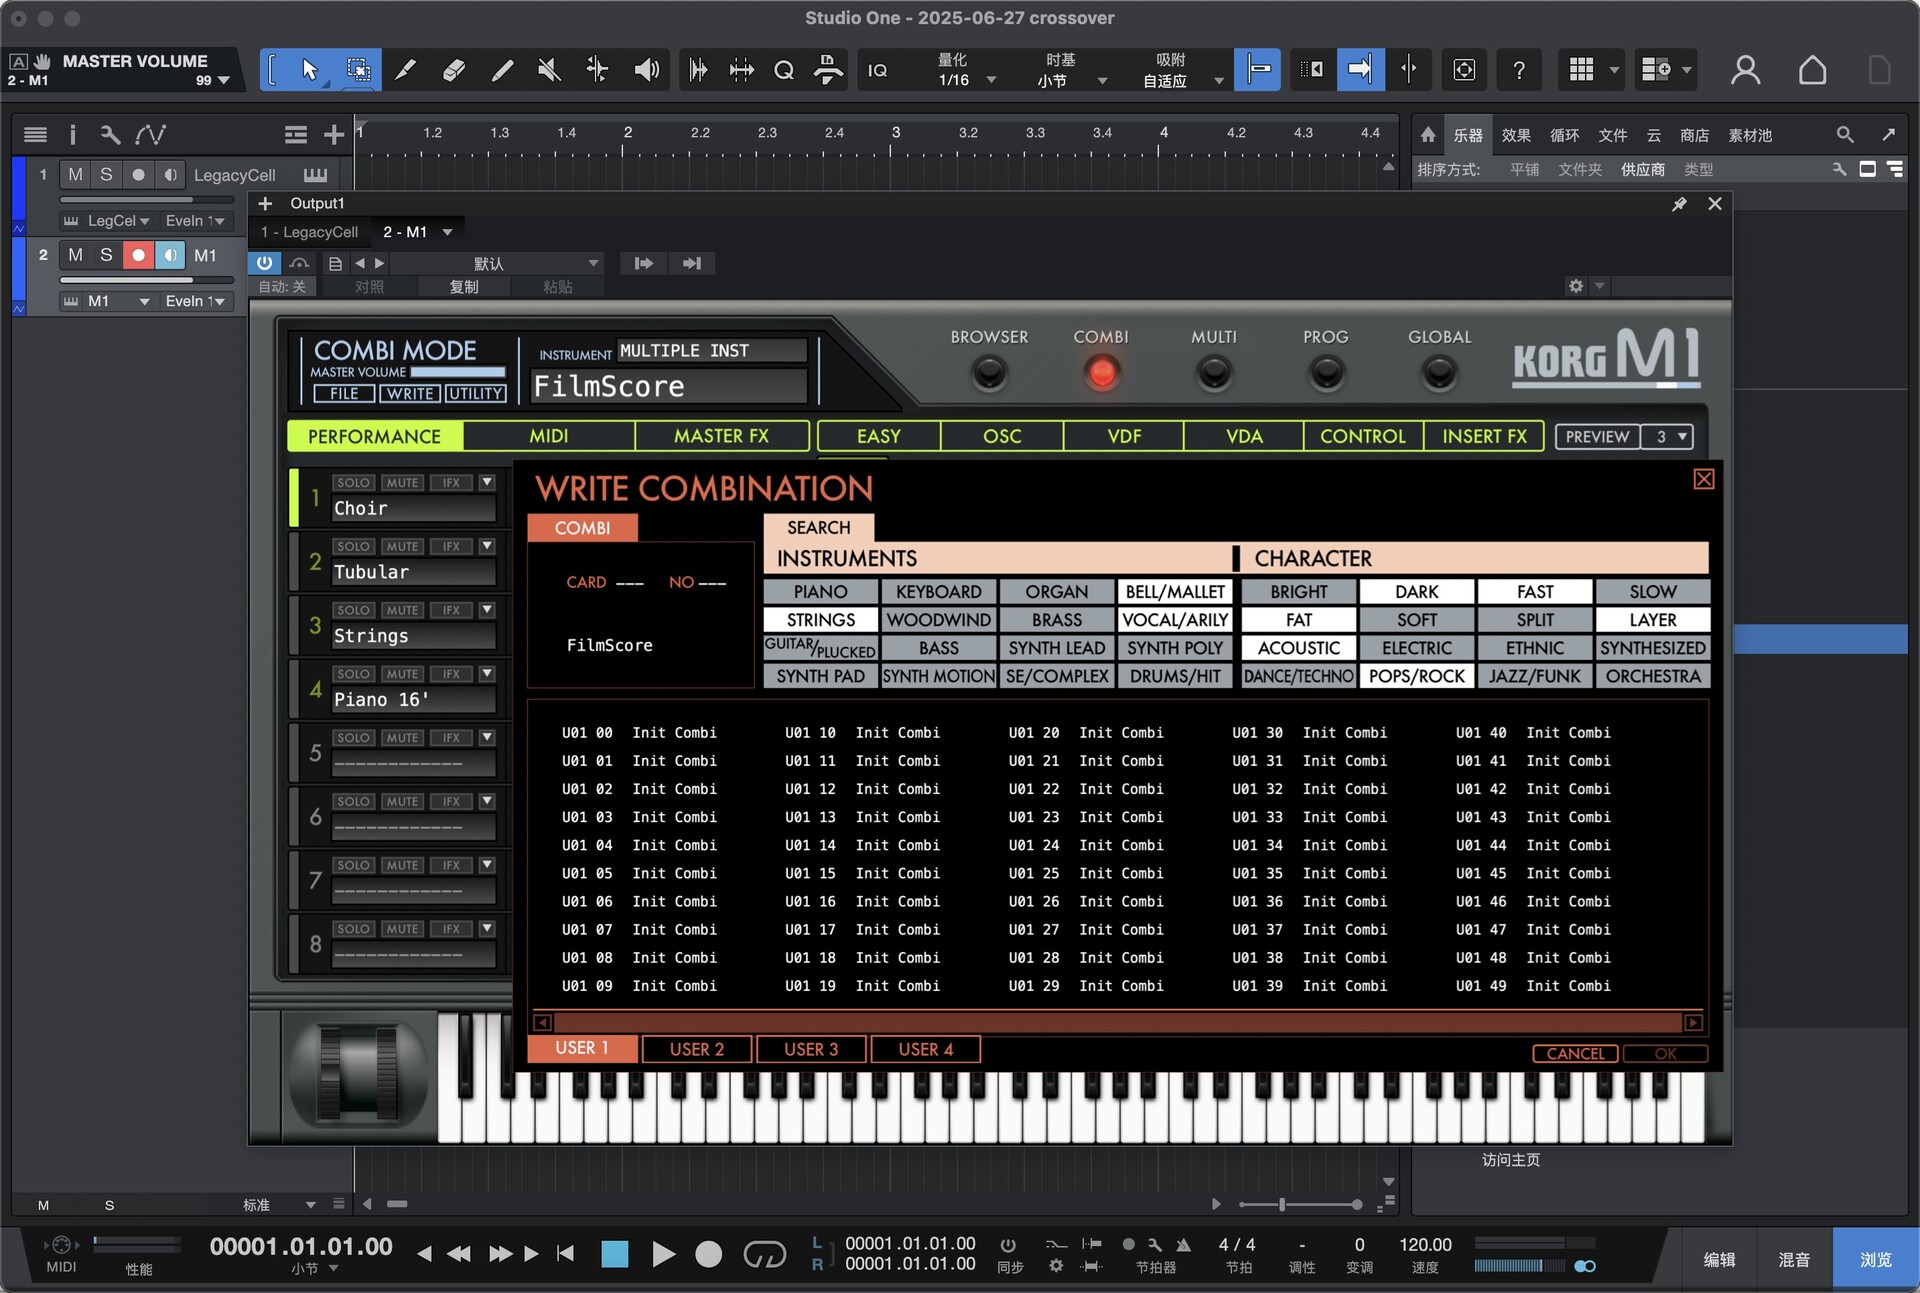Close the Write Combination dialog
This screenshot has width=1920, height=1293.
pos(1704,479)
